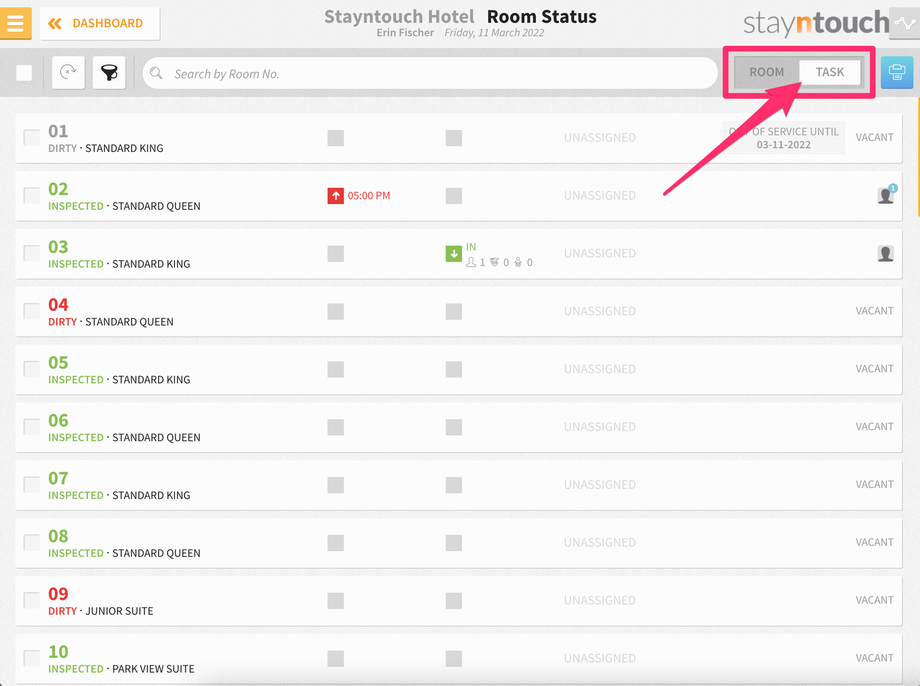Open room number 08
This screenshot has height=686, width=920.
(58, 536)
